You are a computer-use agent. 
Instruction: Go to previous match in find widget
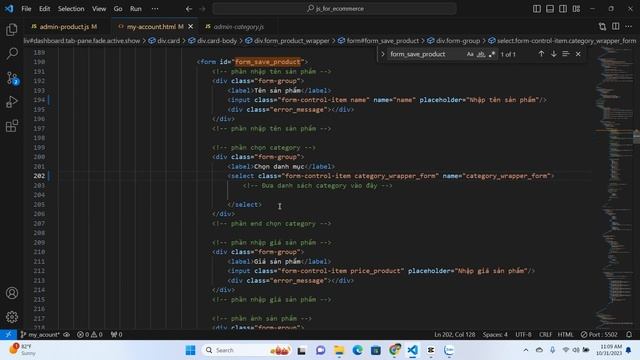point(541,54)
